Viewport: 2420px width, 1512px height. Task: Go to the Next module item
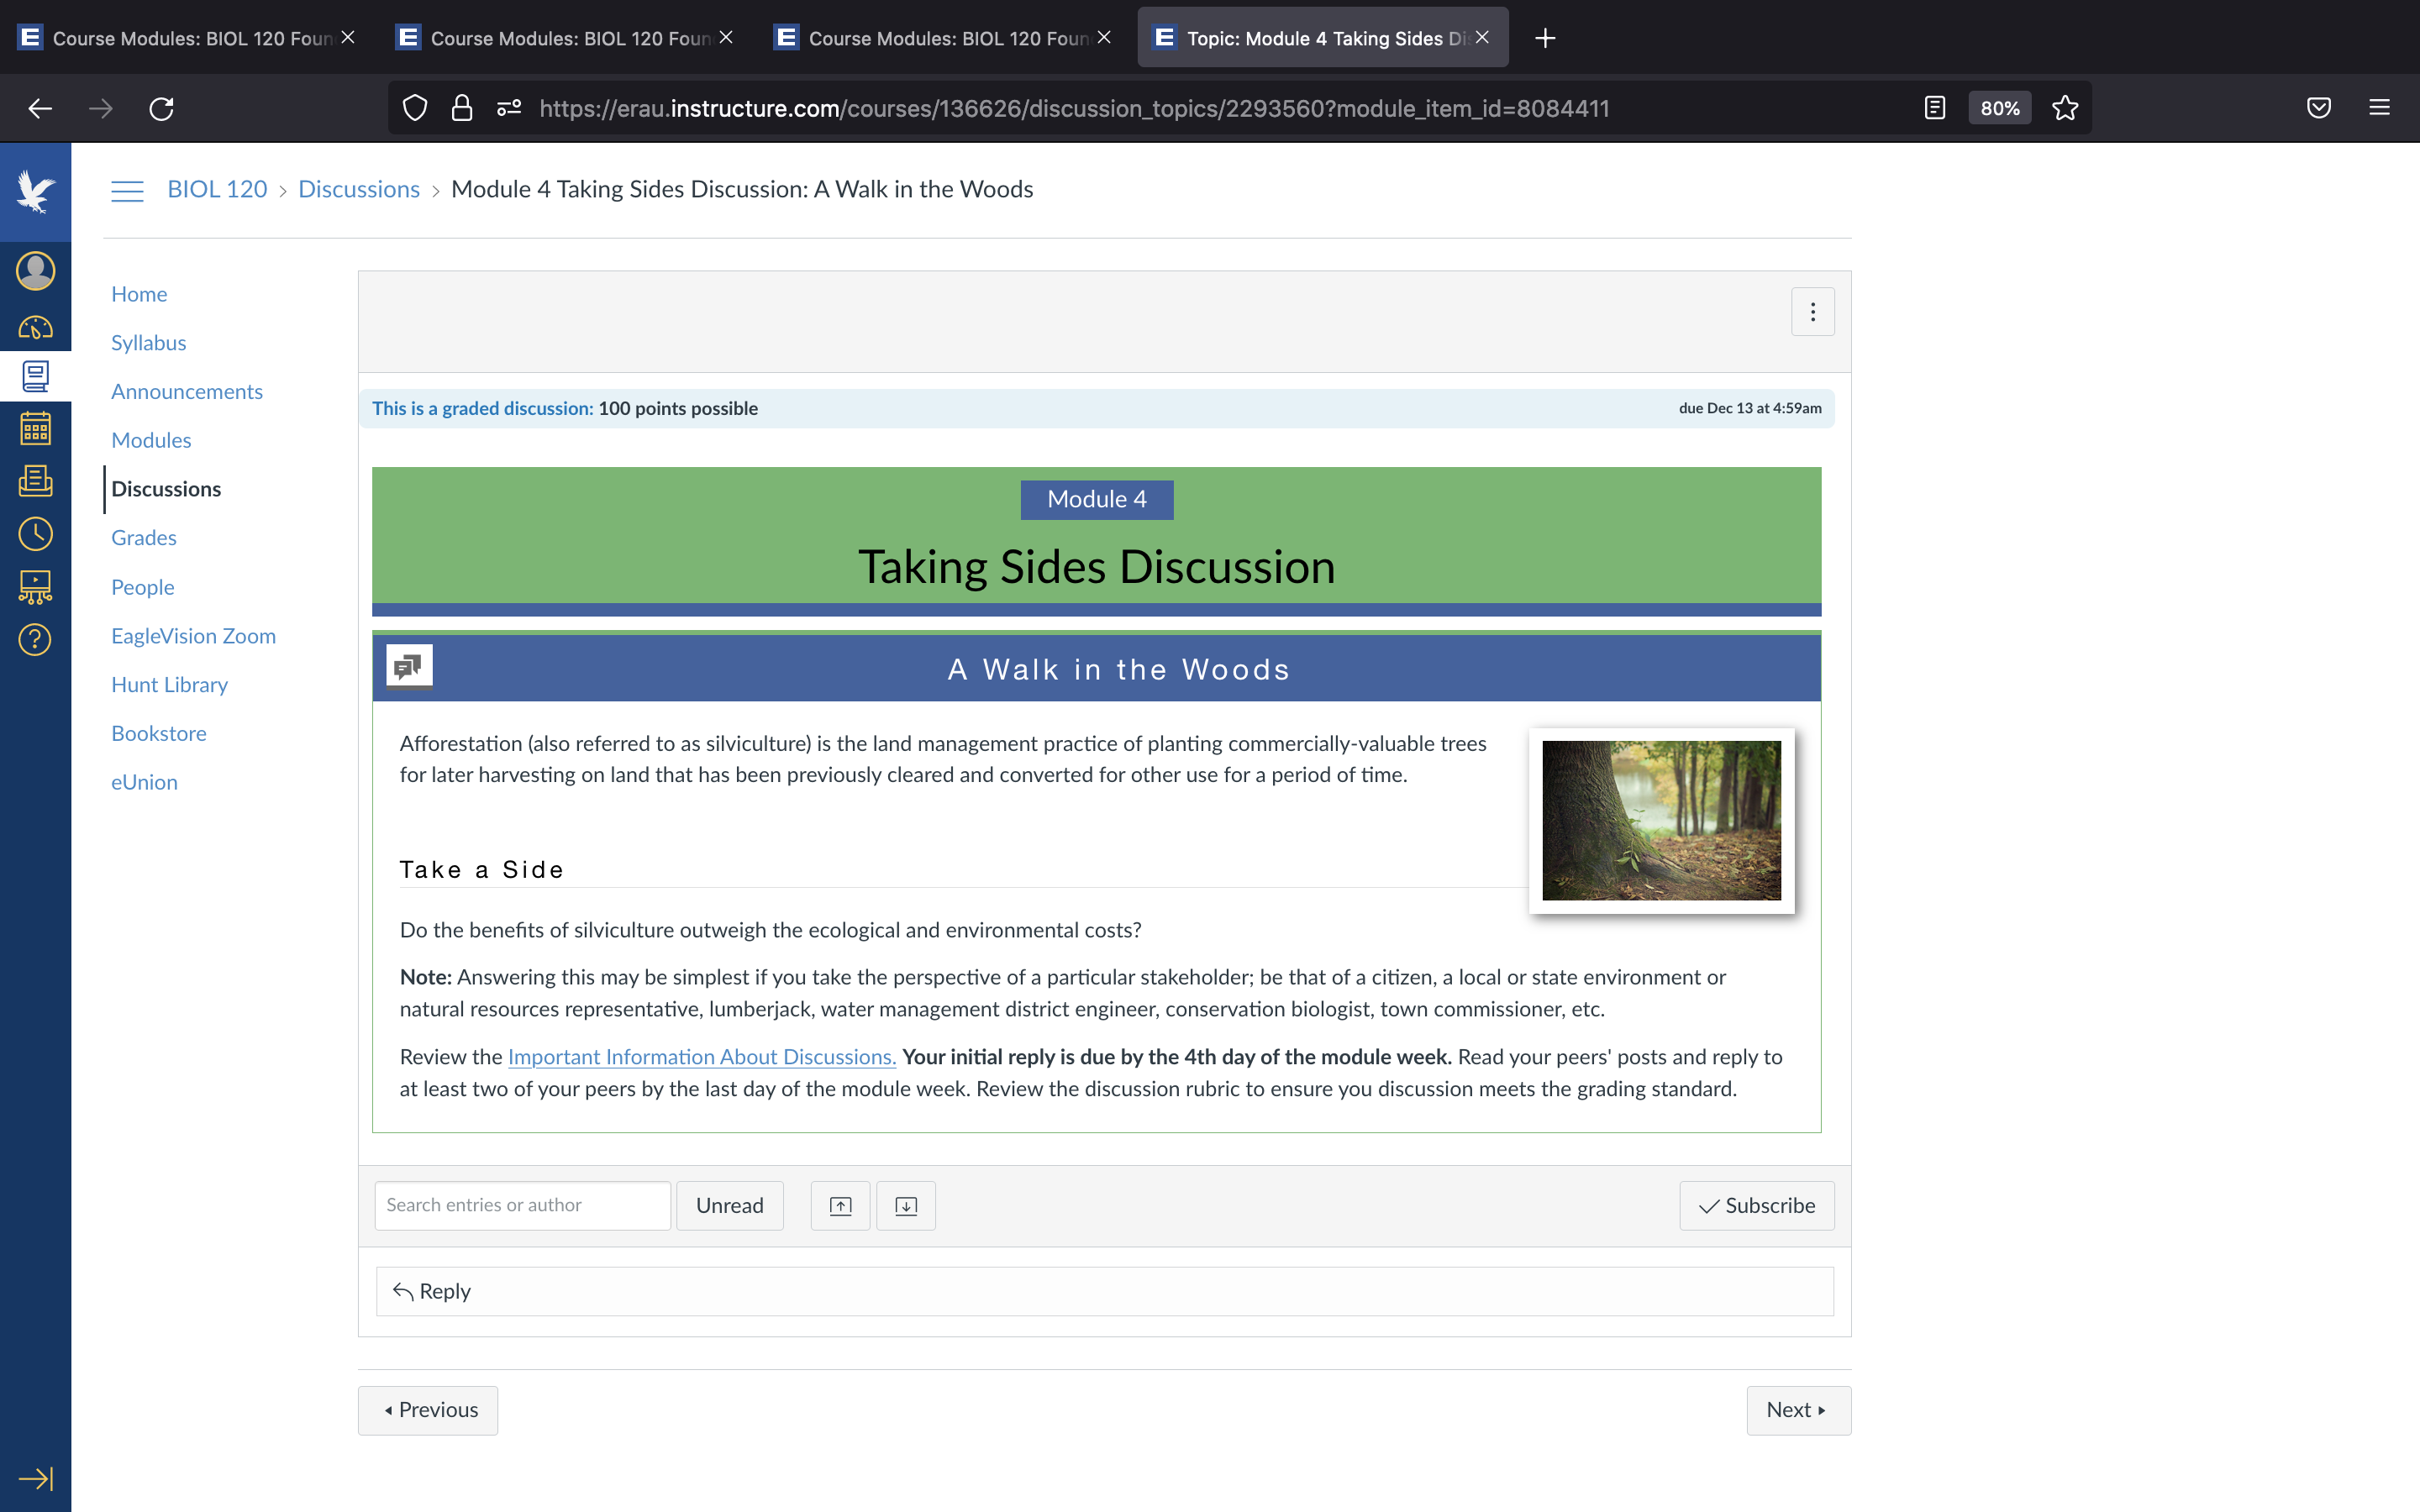tap(1798, 1410)
